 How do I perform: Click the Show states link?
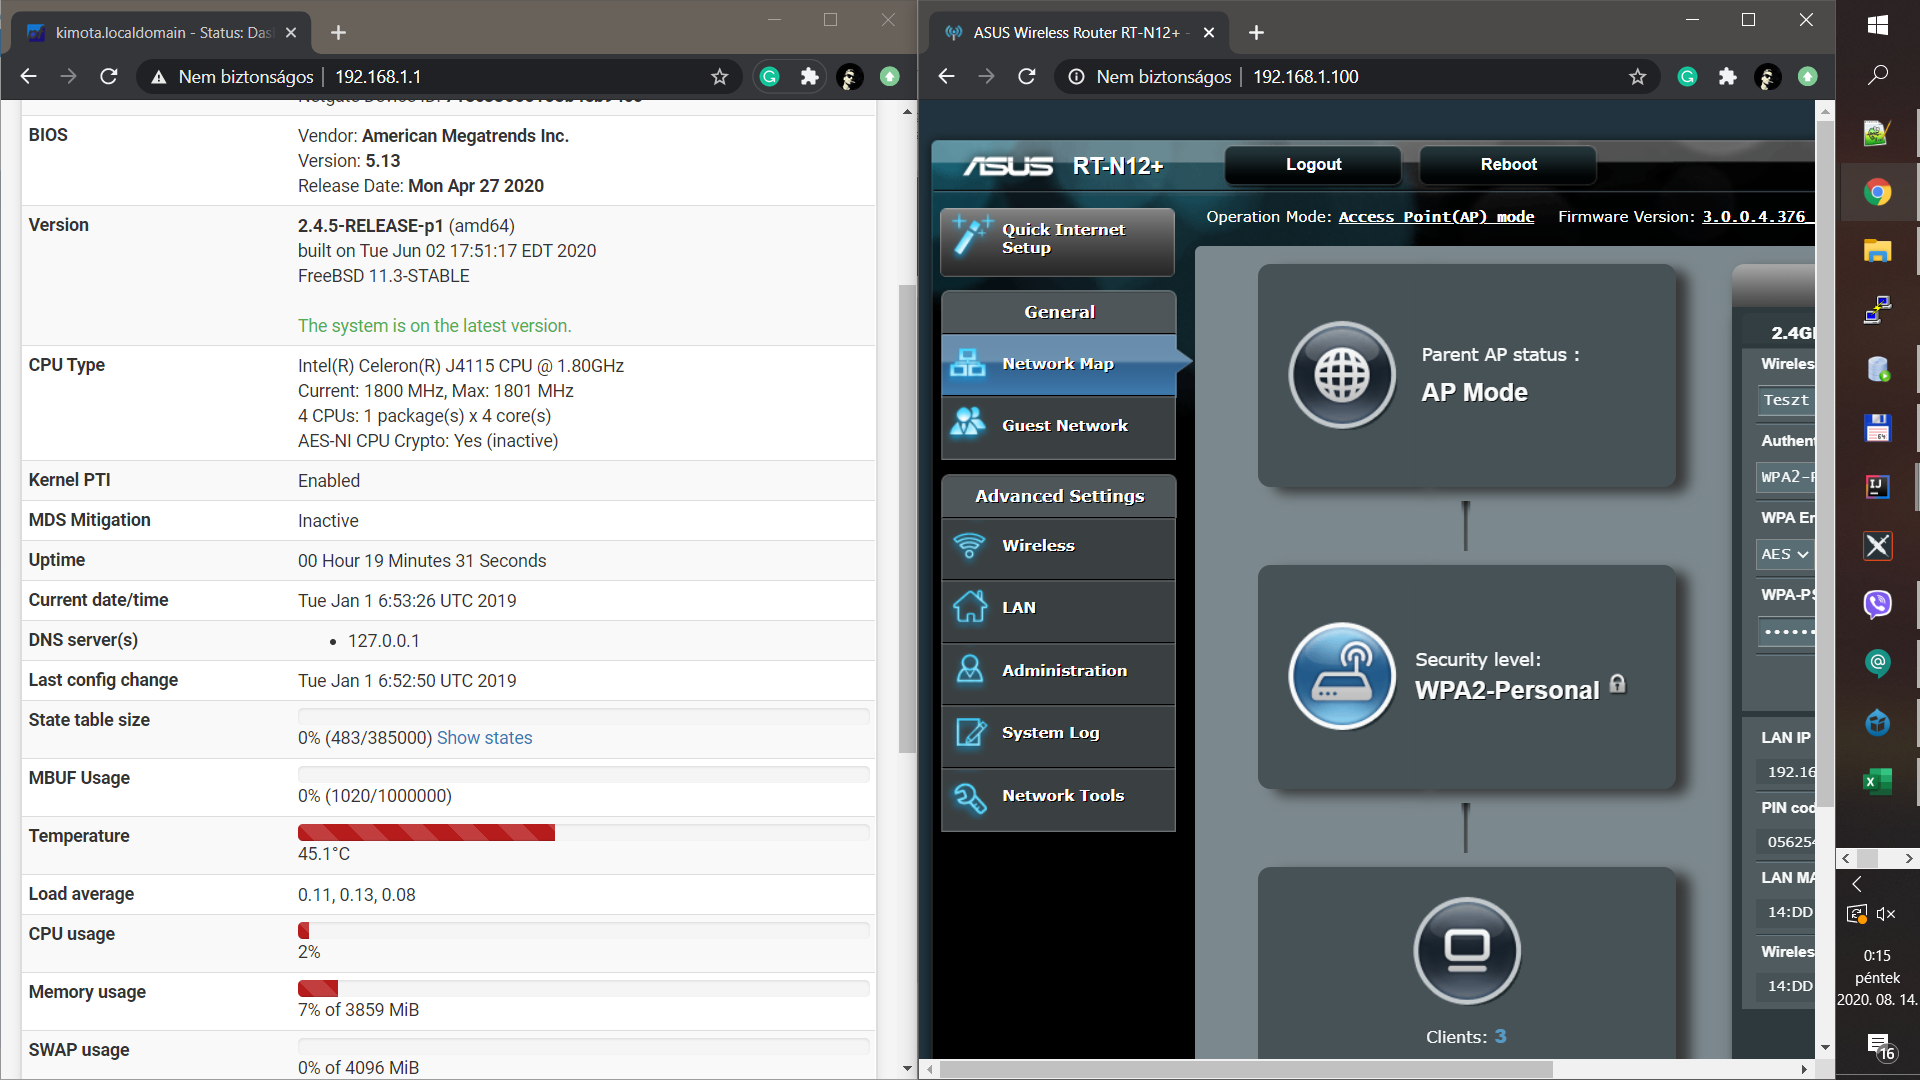[x=484, y=738]
